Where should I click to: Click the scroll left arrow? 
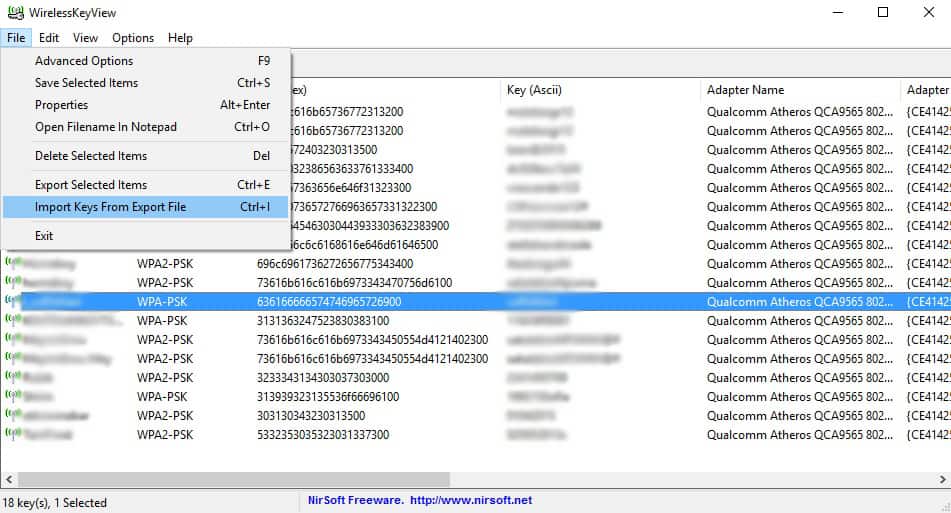tap(8, 479)
